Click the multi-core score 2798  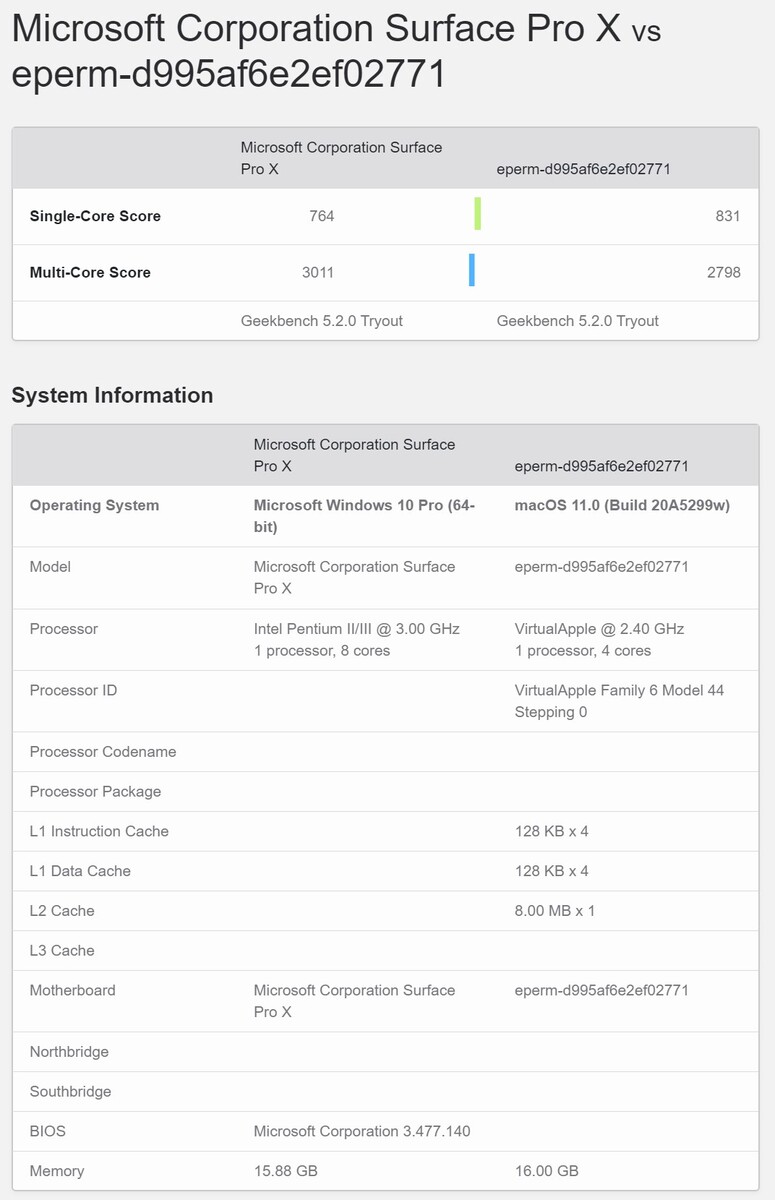[x=724, y=272]
